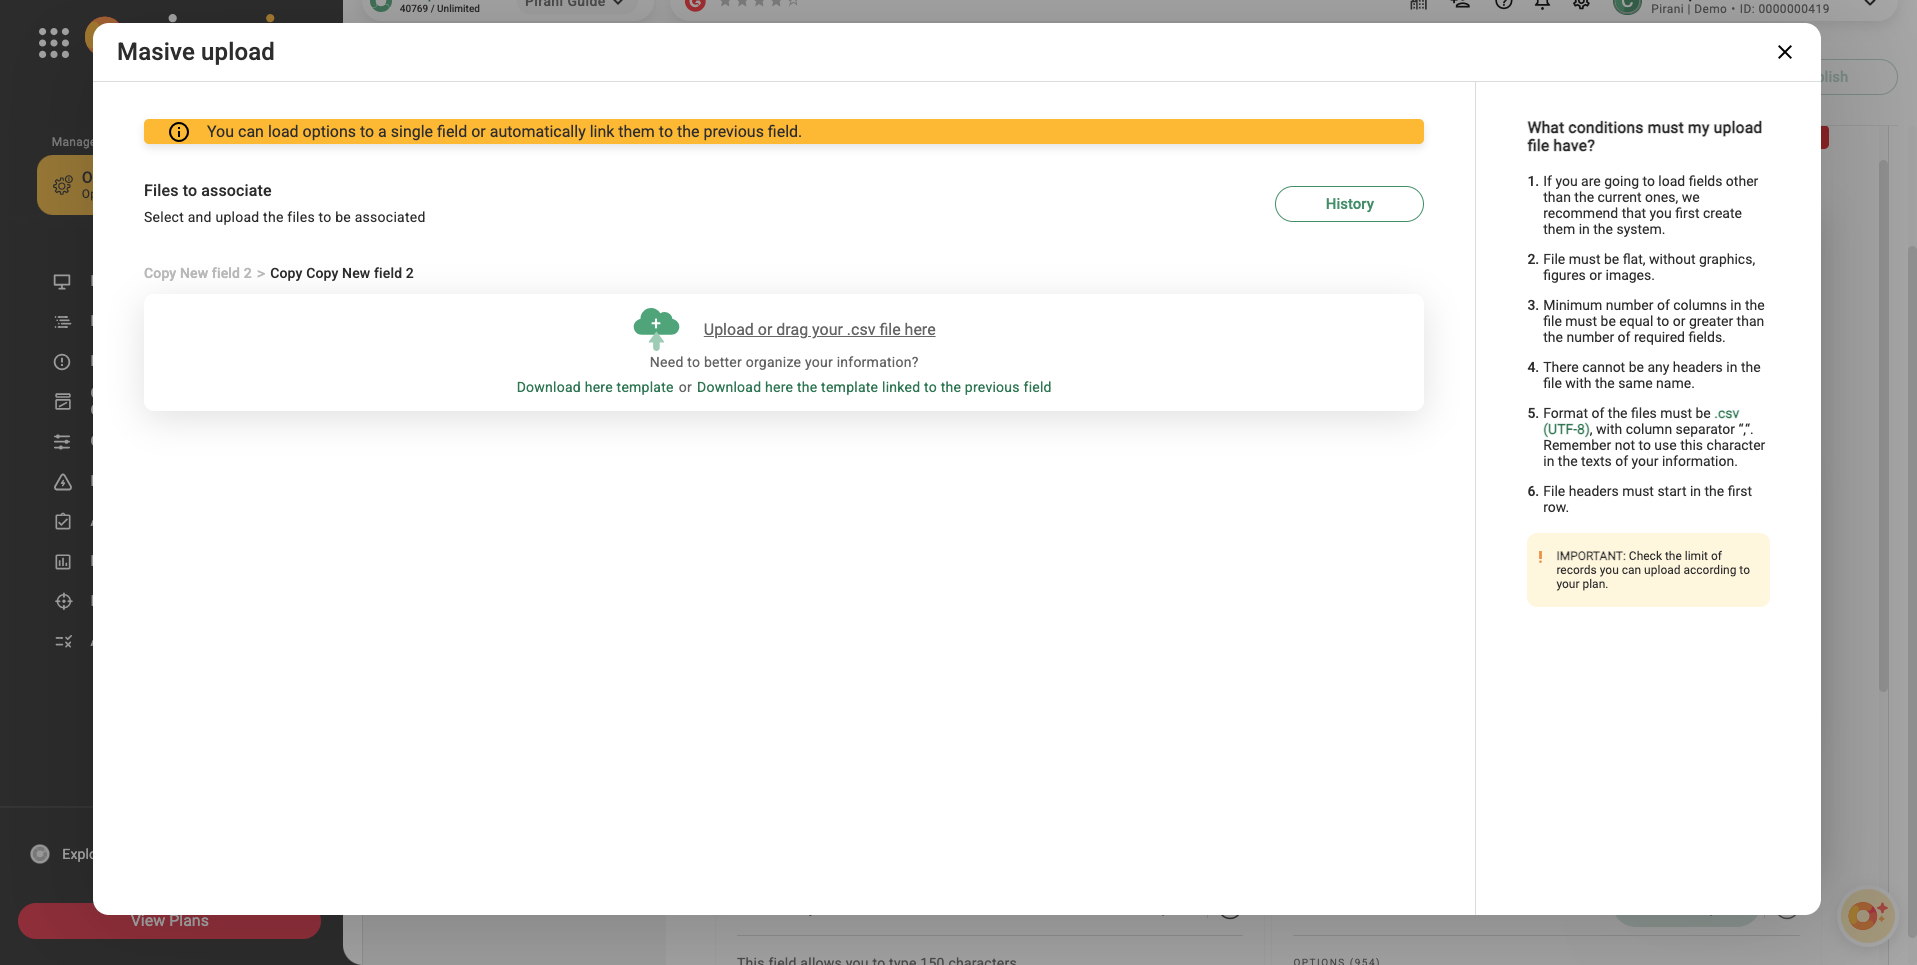Open the apps grid launcher

pos(53,43)
